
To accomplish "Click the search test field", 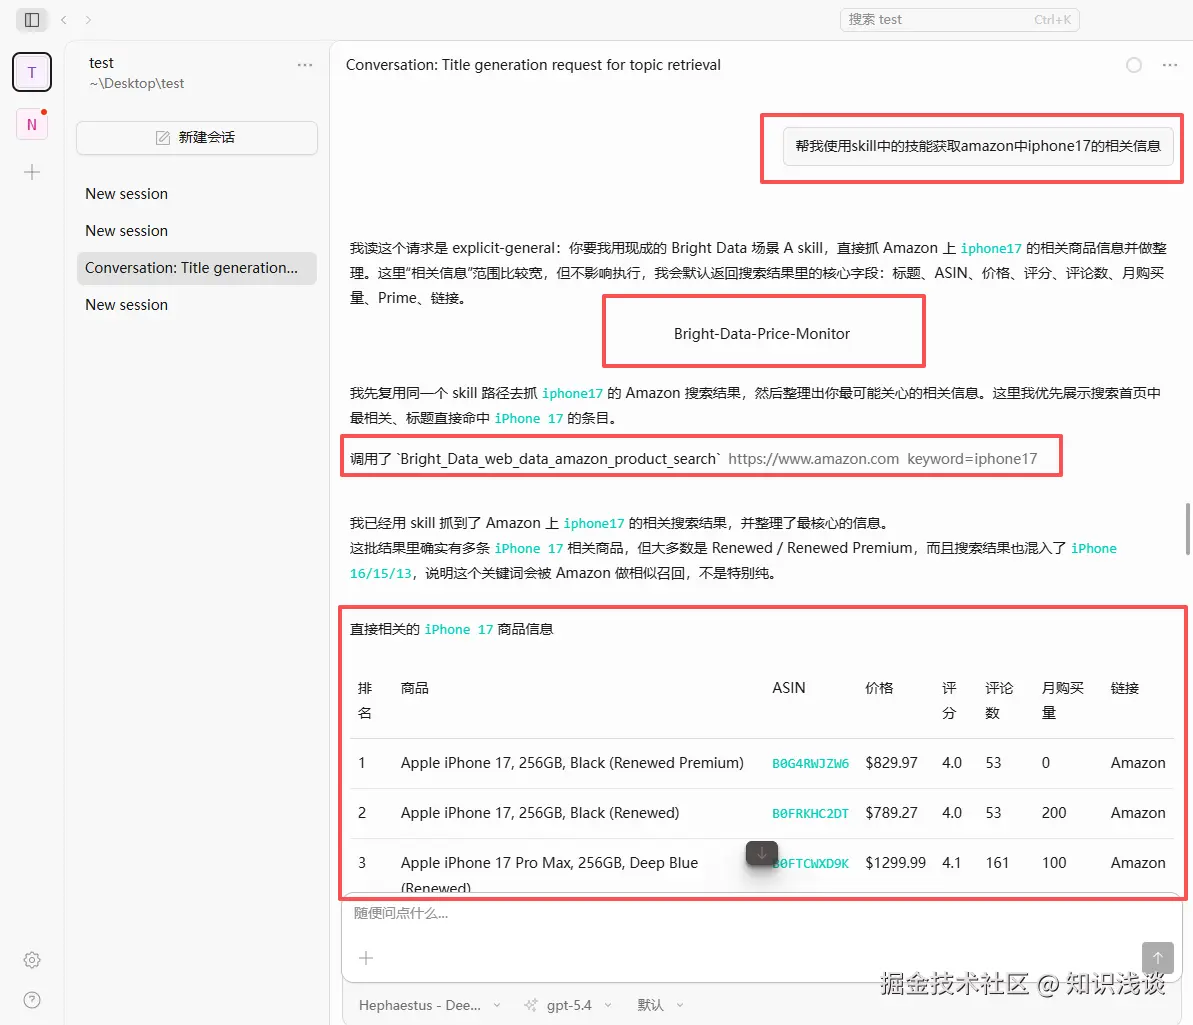I will click(x=959, y=20).
